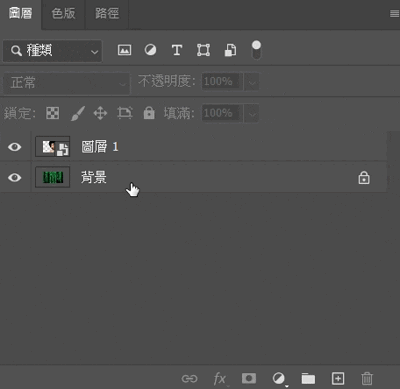Create a new layer
This screenshot has width=400, height=389.
point(338,378)
